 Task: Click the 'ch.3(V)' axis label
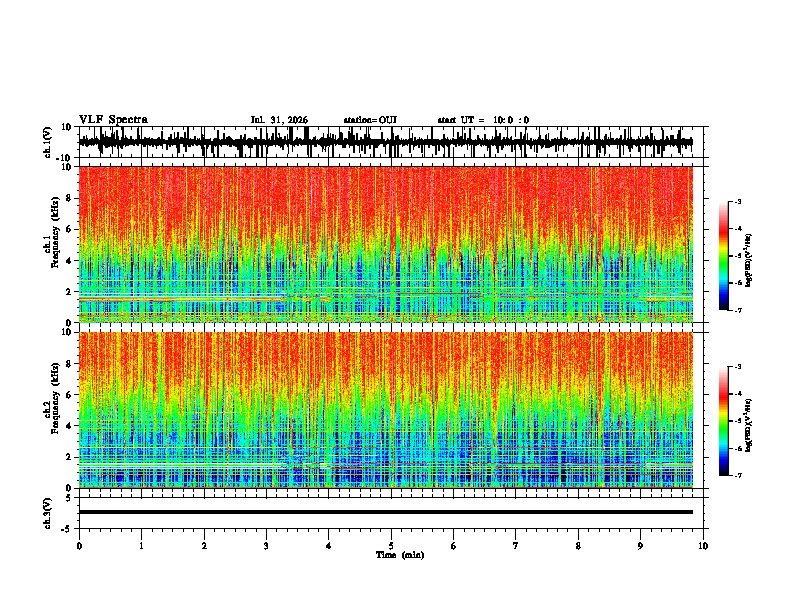(x=48, y=513)
